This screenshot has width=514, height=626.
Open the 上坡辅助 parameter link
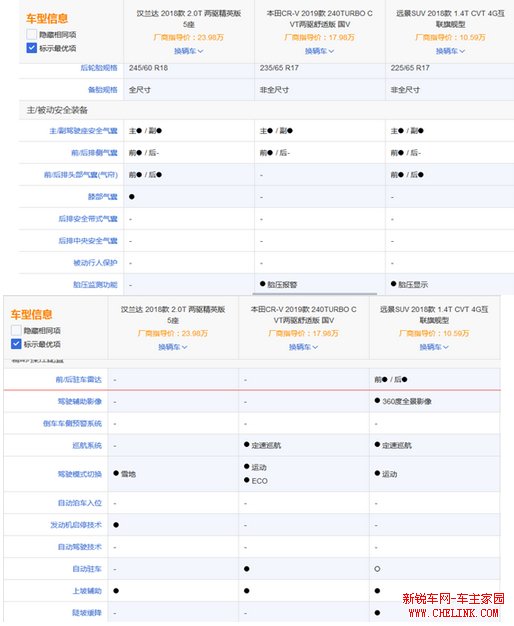tap(87, 591)
